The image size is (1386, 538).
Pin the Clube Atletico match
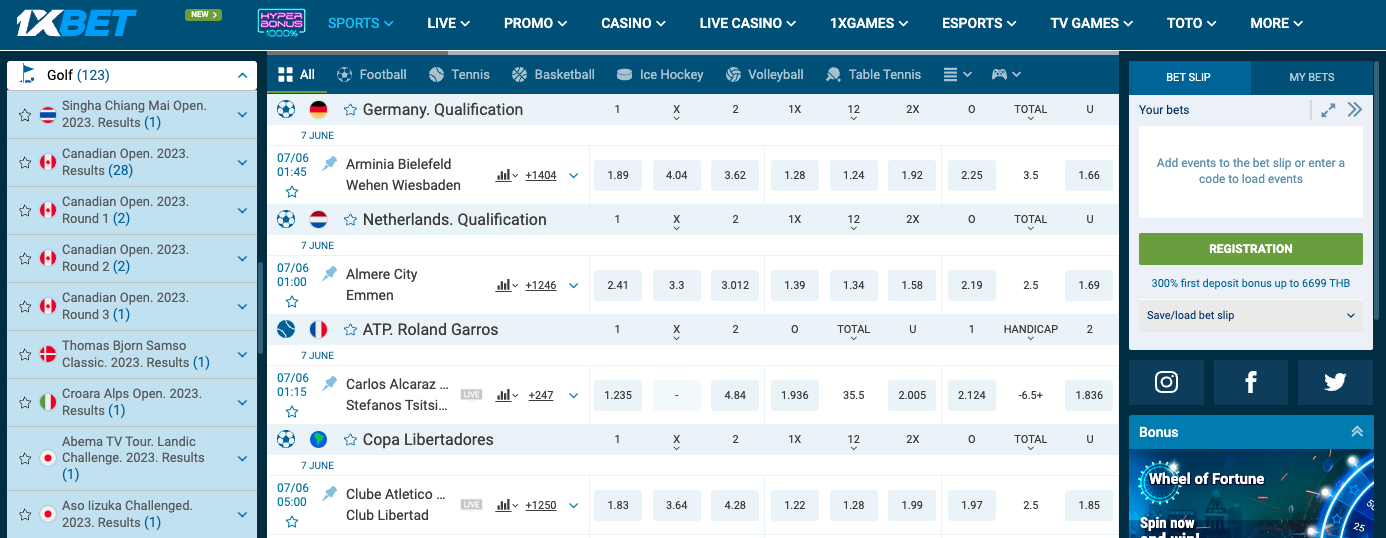[329, 493]
